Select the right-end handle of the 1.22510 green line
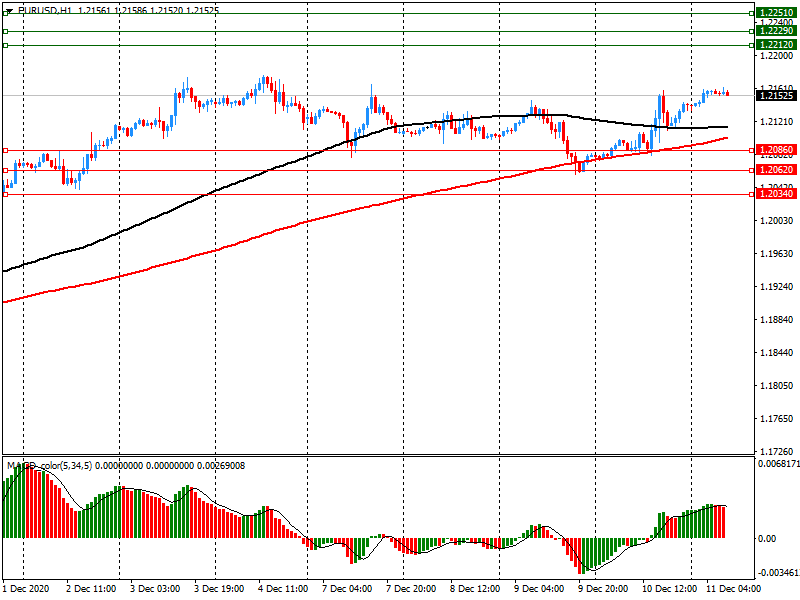This screenshot has width=800, height=600. point(752,14)
